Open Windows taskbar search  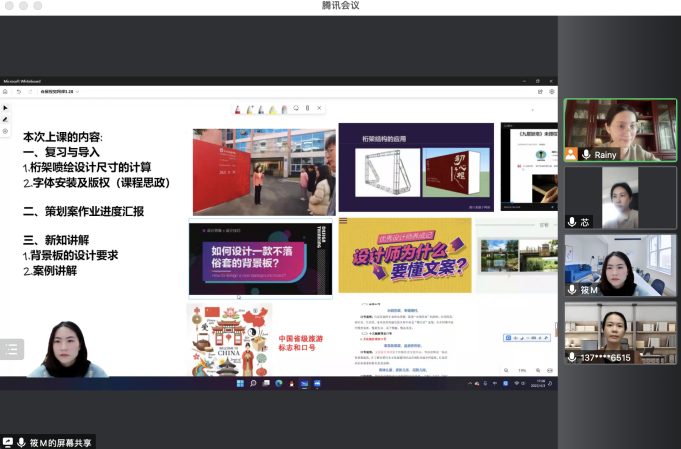(x=253, y=383)
